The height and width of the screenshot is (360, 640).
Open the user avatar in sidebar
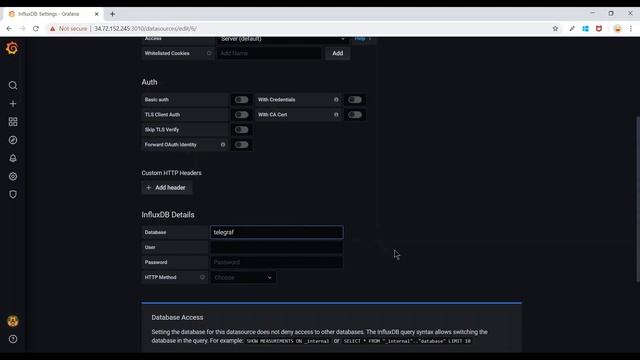[x=13, y=321]
